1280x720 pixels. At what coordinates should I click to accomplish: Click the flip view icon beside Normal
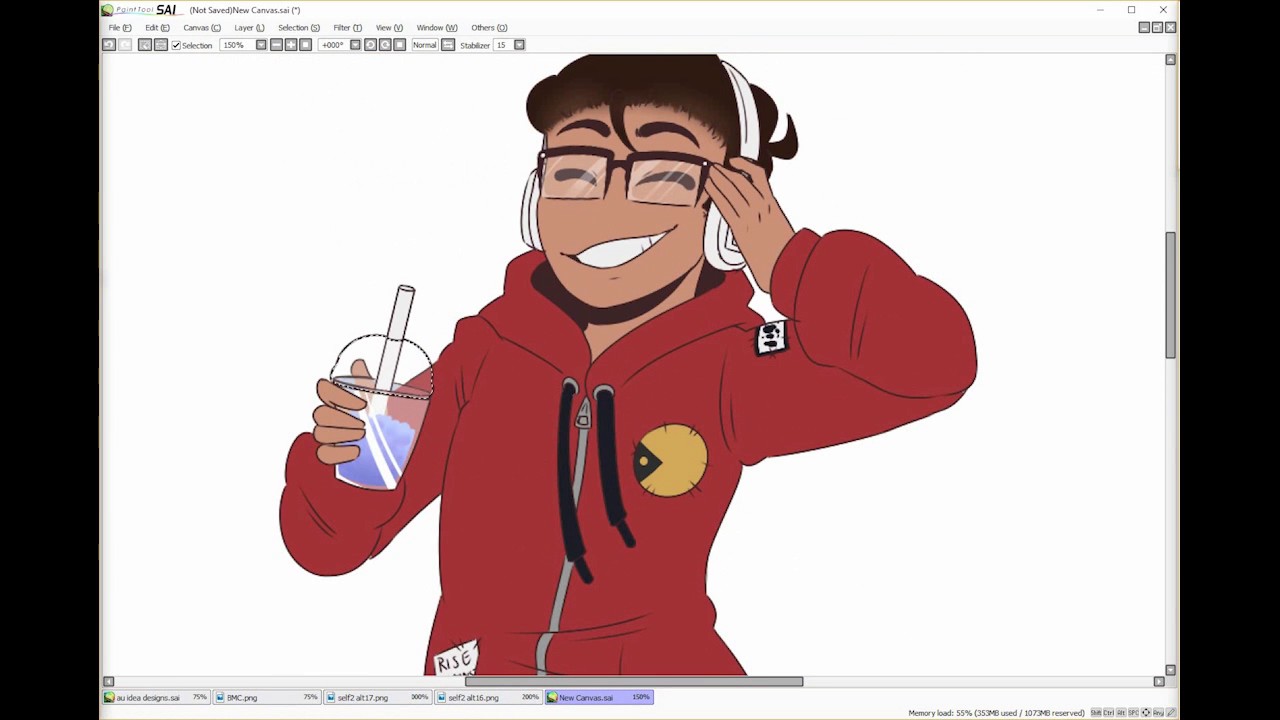pos(448,45)
